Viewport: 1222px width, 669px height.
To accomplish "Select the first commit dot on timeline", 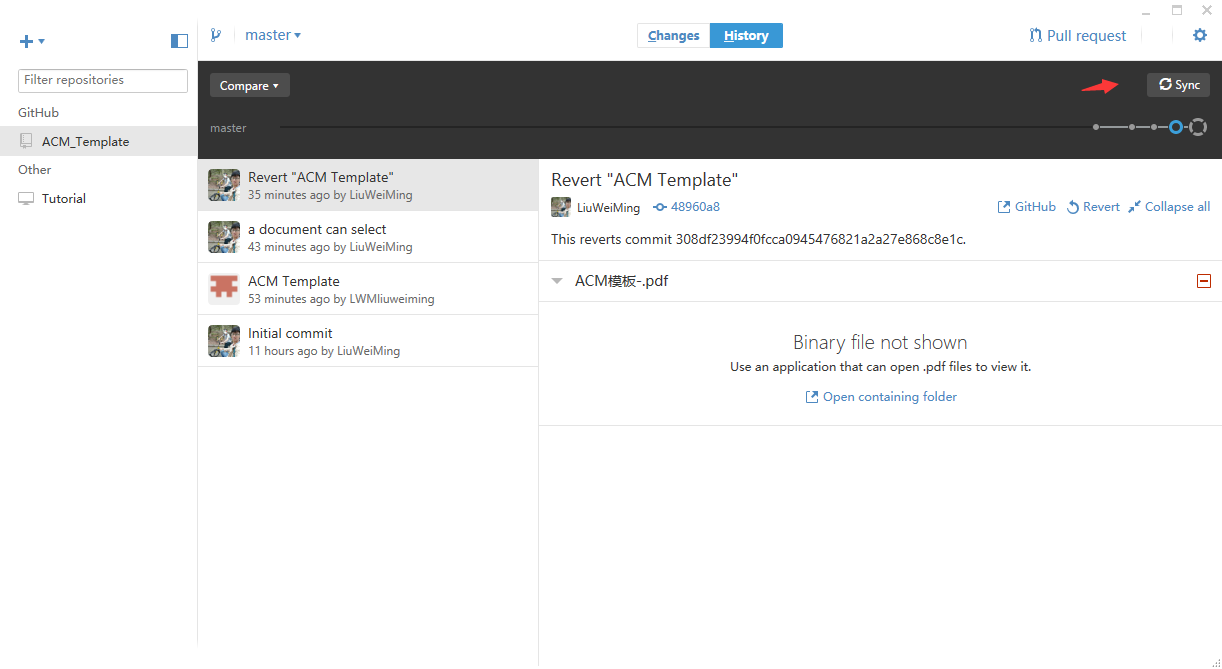I will 1096,127.
